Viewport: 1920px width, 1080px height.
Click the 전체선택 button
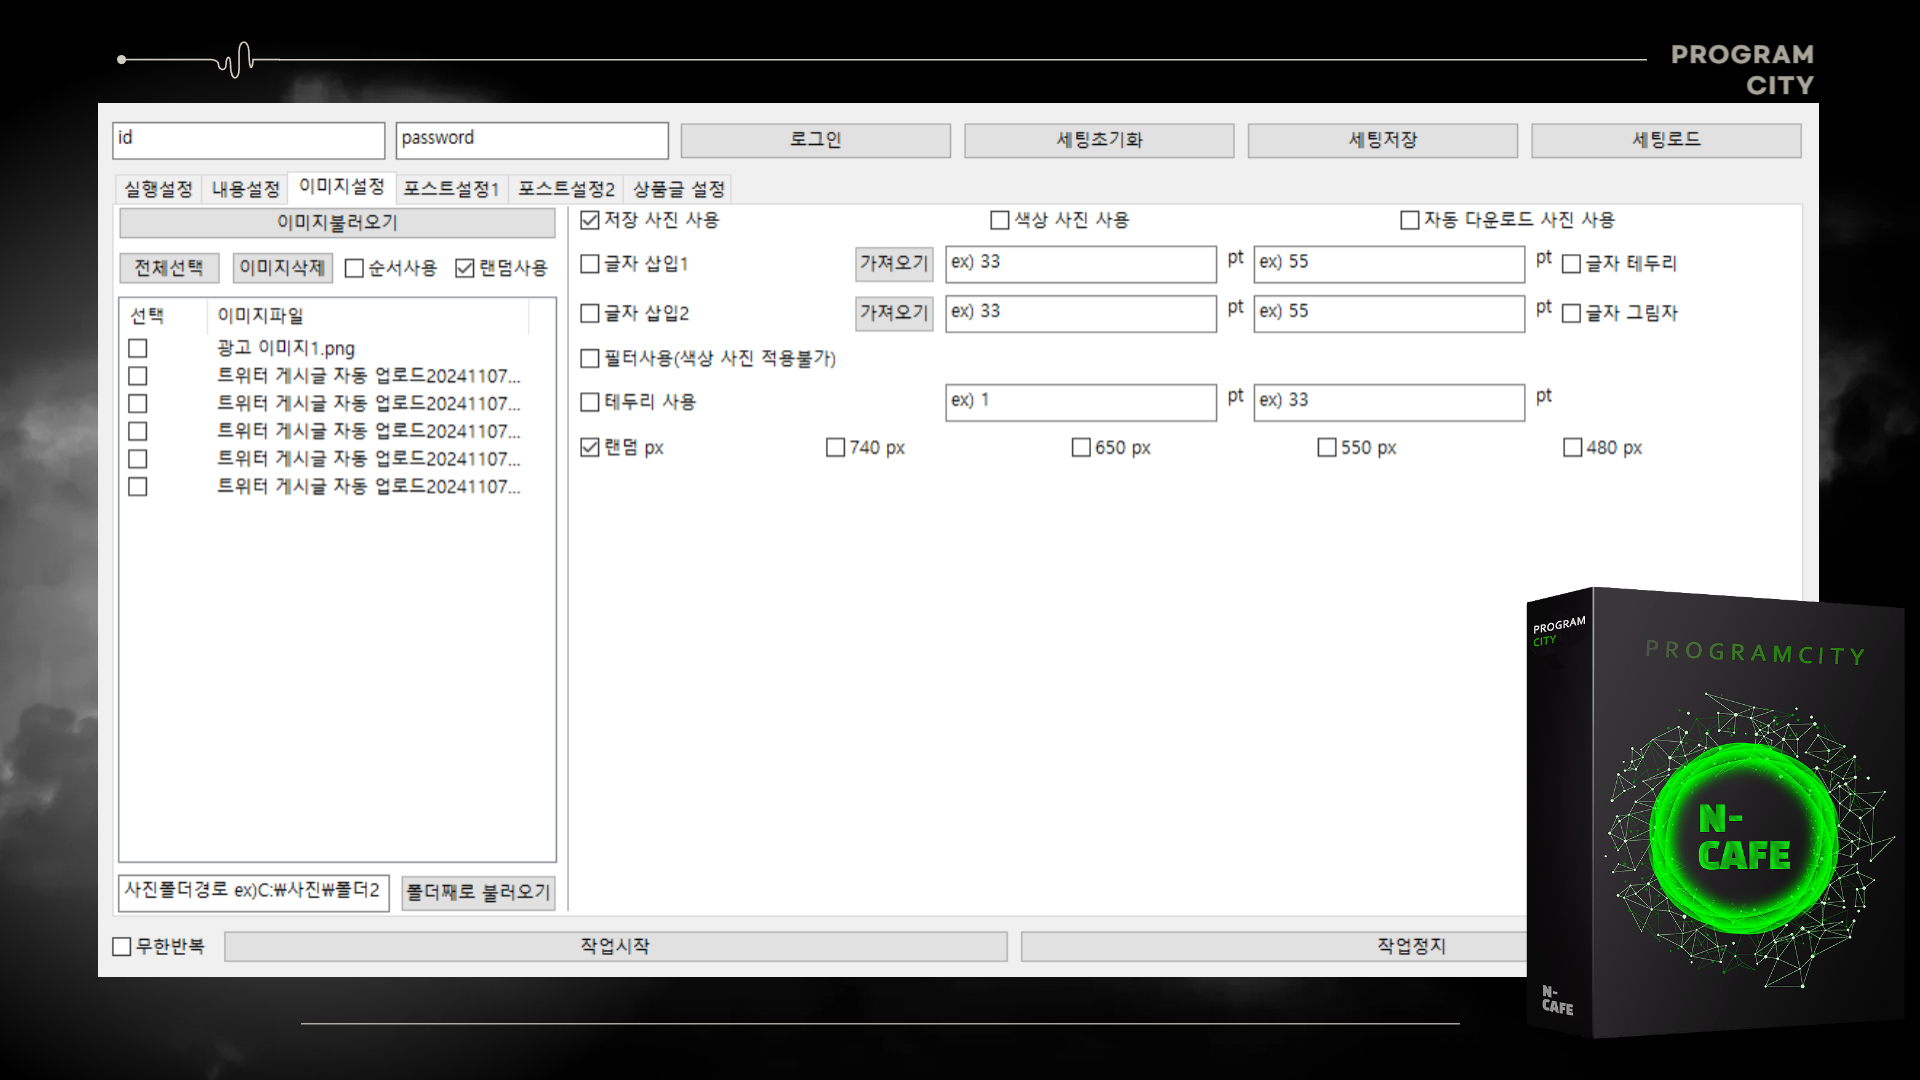(x=169, y=268)
